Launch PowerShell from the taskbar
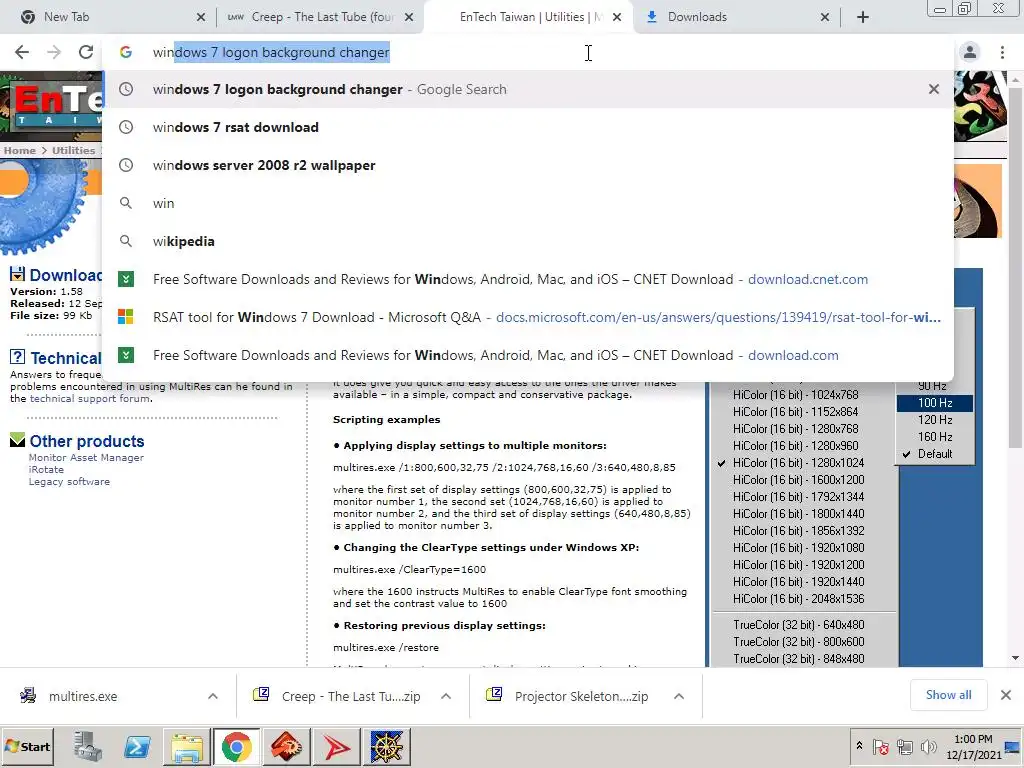Screen dimensions: 1024x768 (137, 746)
